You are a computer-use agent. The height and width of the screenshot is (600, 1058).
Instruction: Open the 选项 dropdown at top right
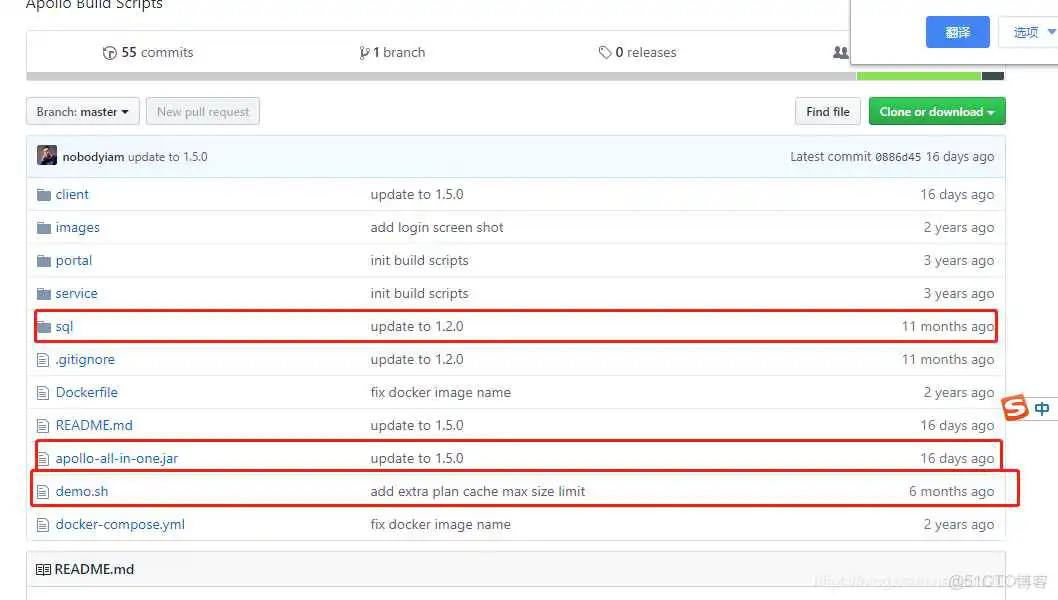click(x=1028, y=31)
